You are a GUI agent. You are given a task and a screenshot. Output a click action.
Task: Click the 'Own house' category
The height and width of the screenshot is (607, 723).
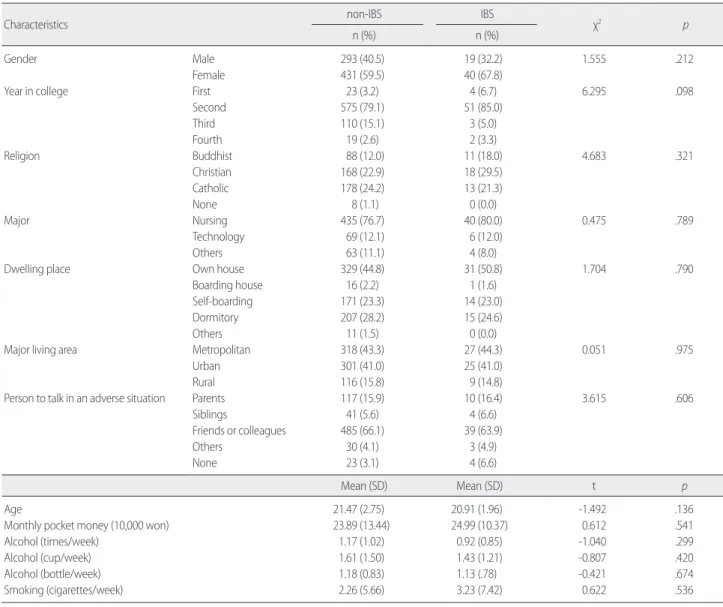218,269
